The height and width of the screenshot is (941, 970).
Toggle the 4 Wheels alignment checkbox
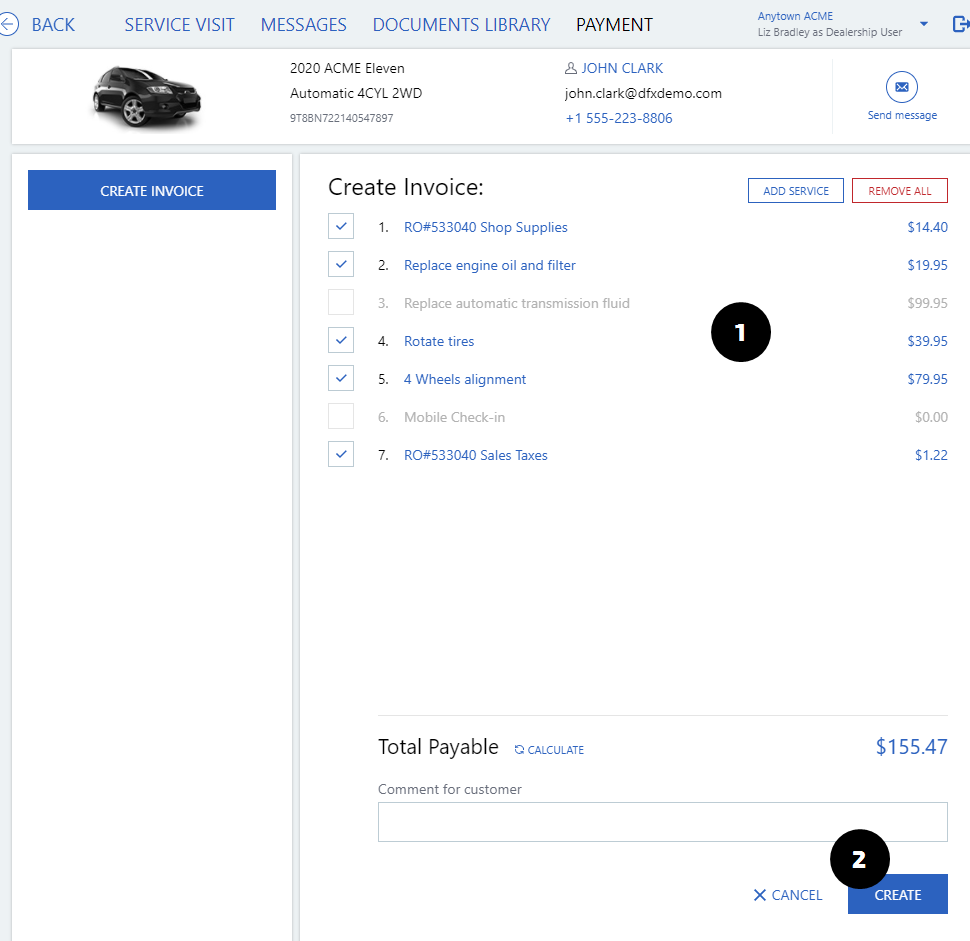click(341, 379)
